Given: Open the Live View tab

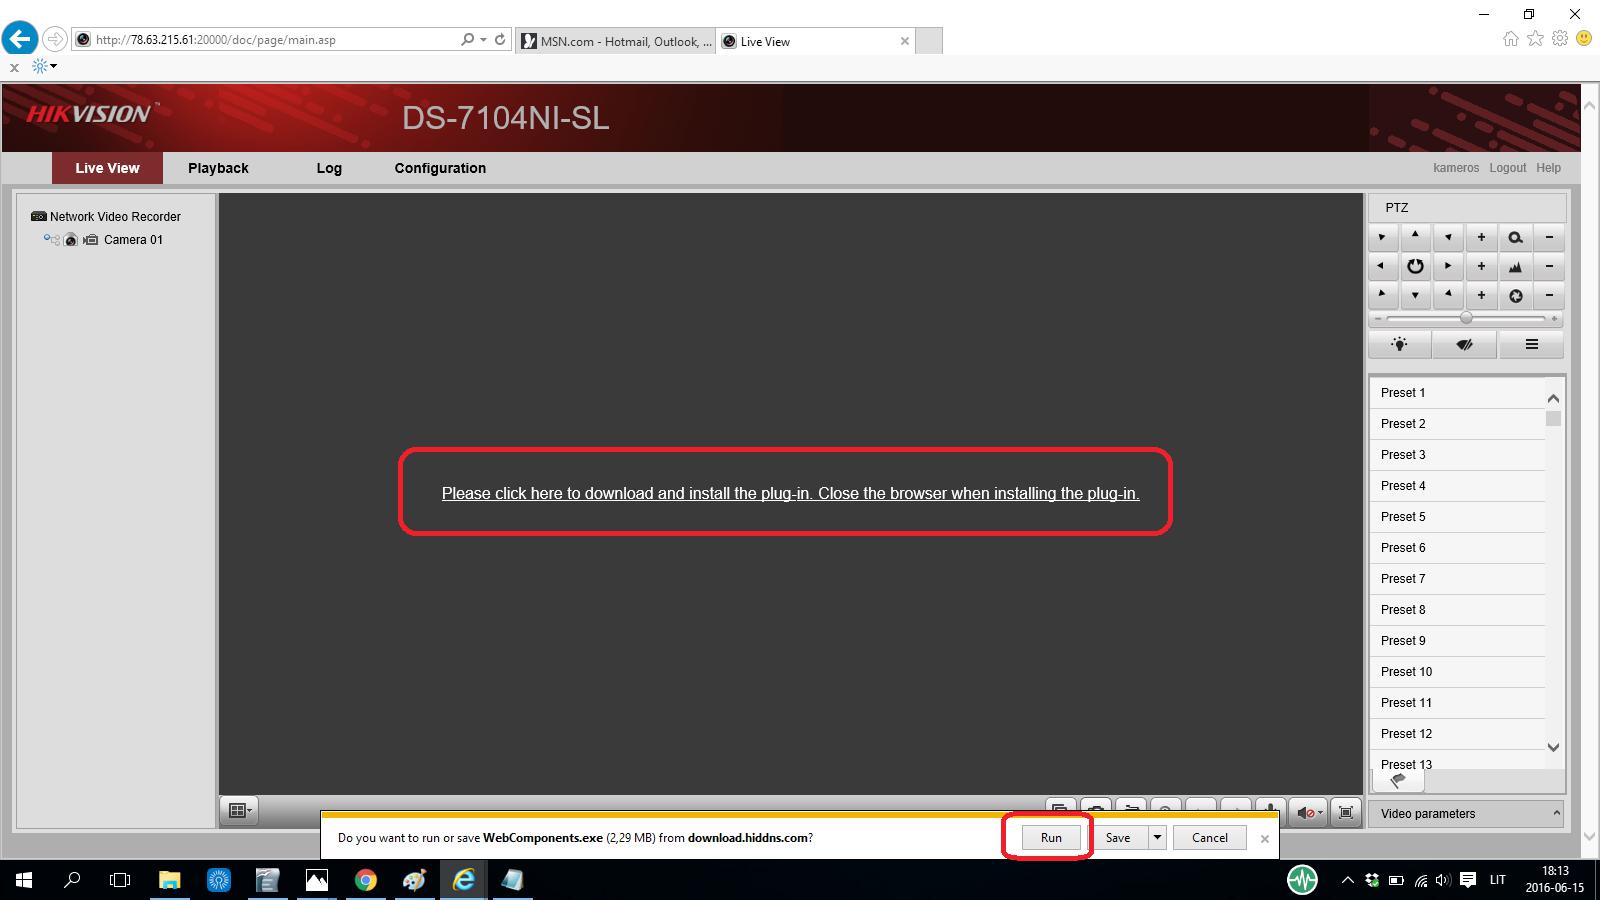Looking at the screenshot, I should [107, 168].
